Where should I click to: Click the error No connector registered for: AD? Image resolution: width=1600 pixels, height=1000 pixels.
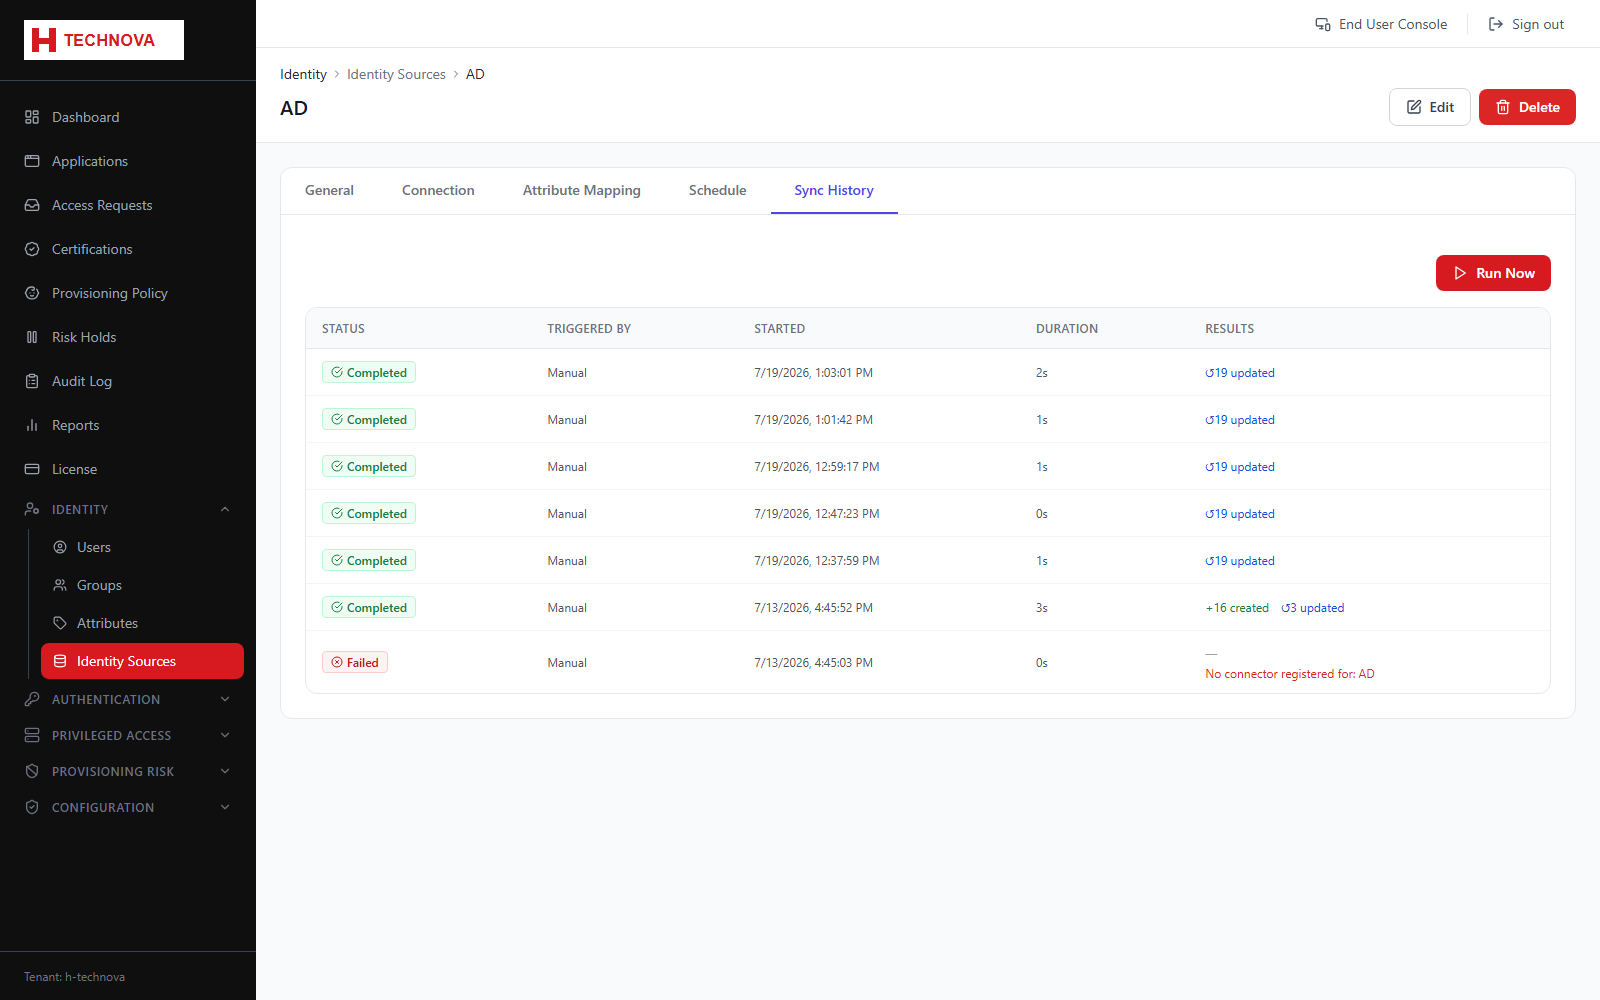[1290, 674]
